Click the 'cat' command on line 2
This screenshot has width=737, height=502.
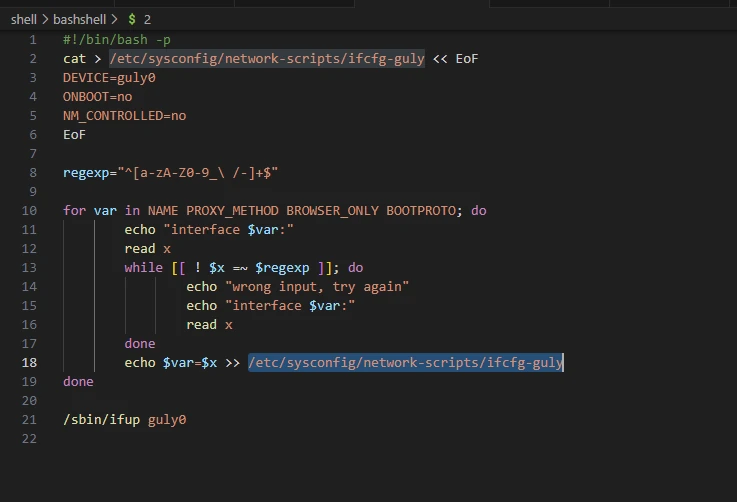pos(74,59)
